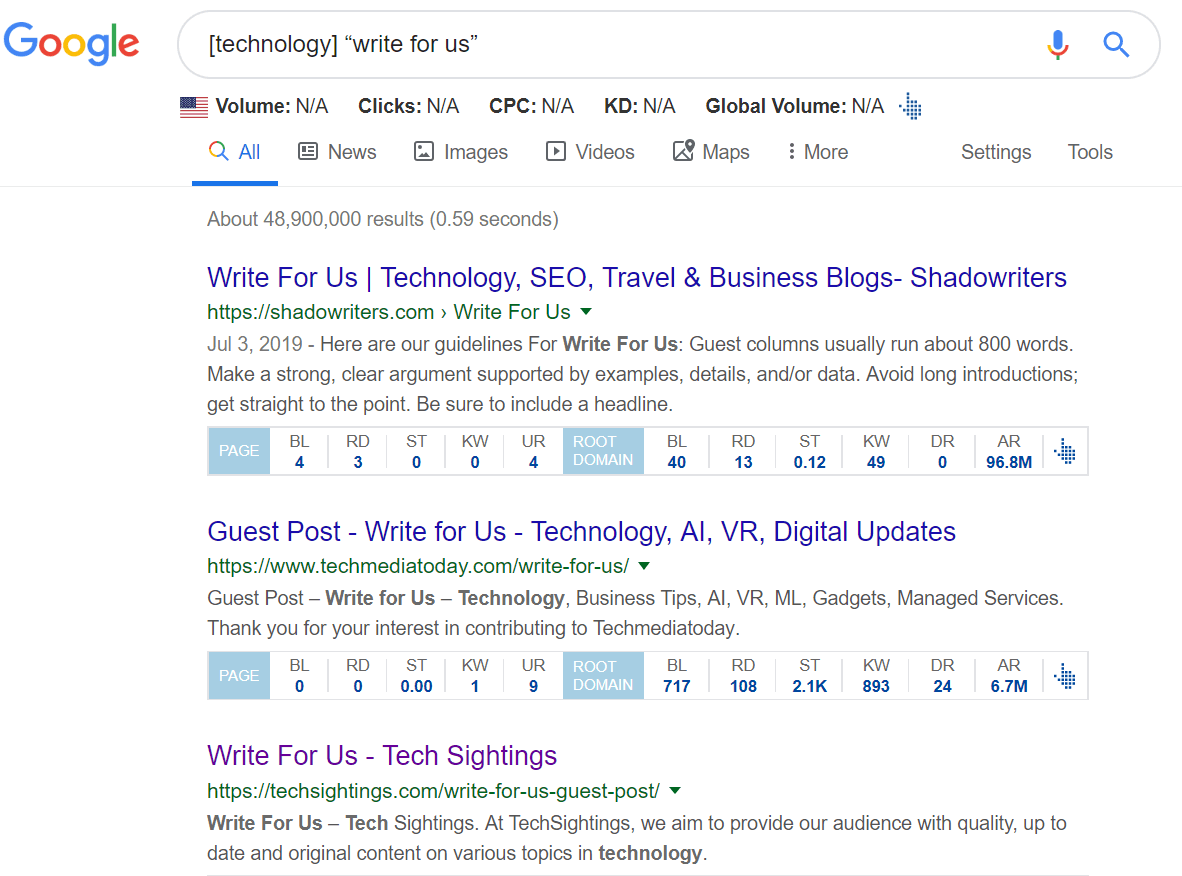
Task: Open the Tools search filter menu
Action: click(1089, 152)
